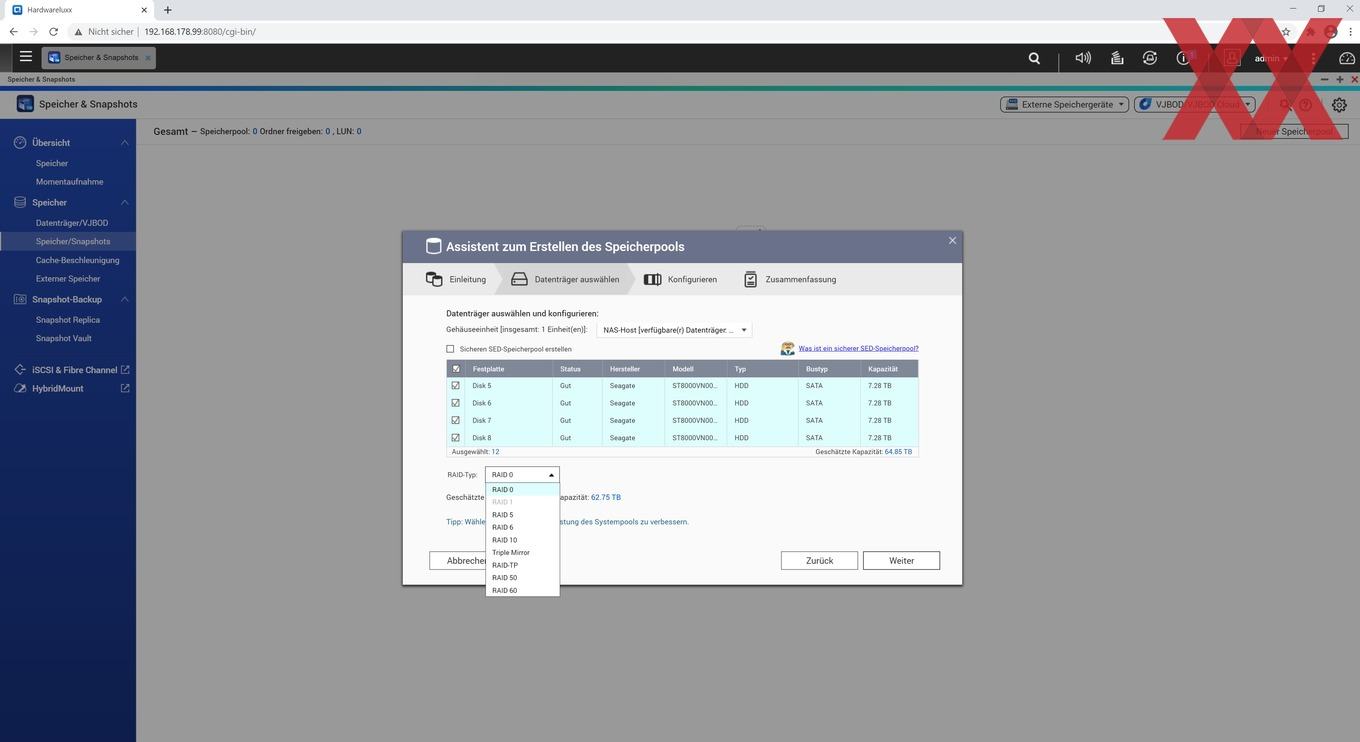
Task: Select RAID-TP in the list
Action: (x=522, y=565)
